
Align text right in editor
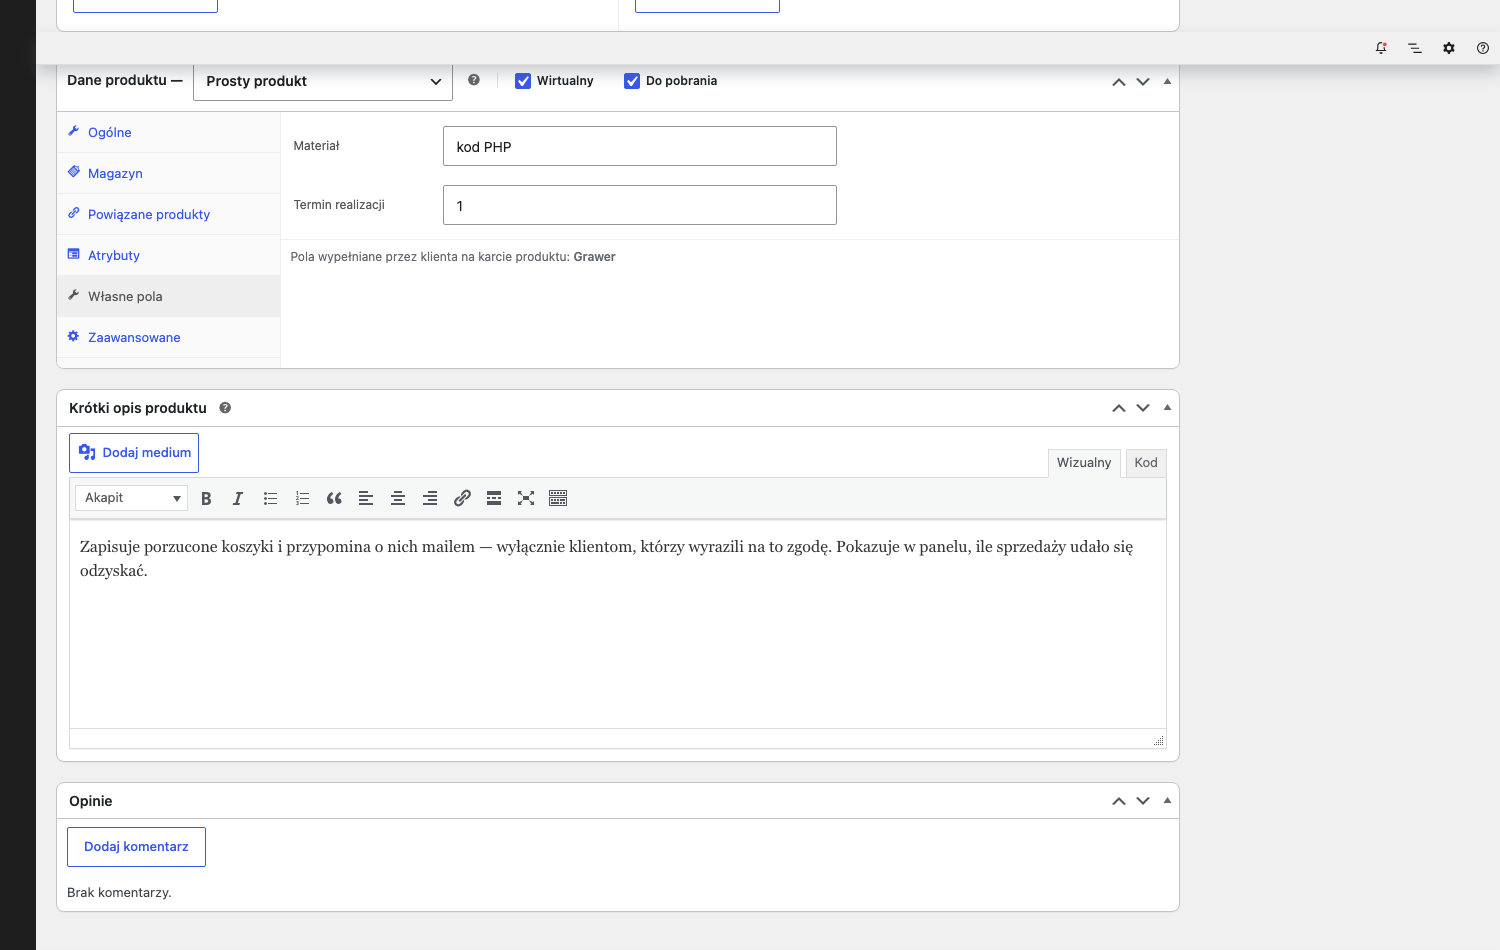[430, 498]
